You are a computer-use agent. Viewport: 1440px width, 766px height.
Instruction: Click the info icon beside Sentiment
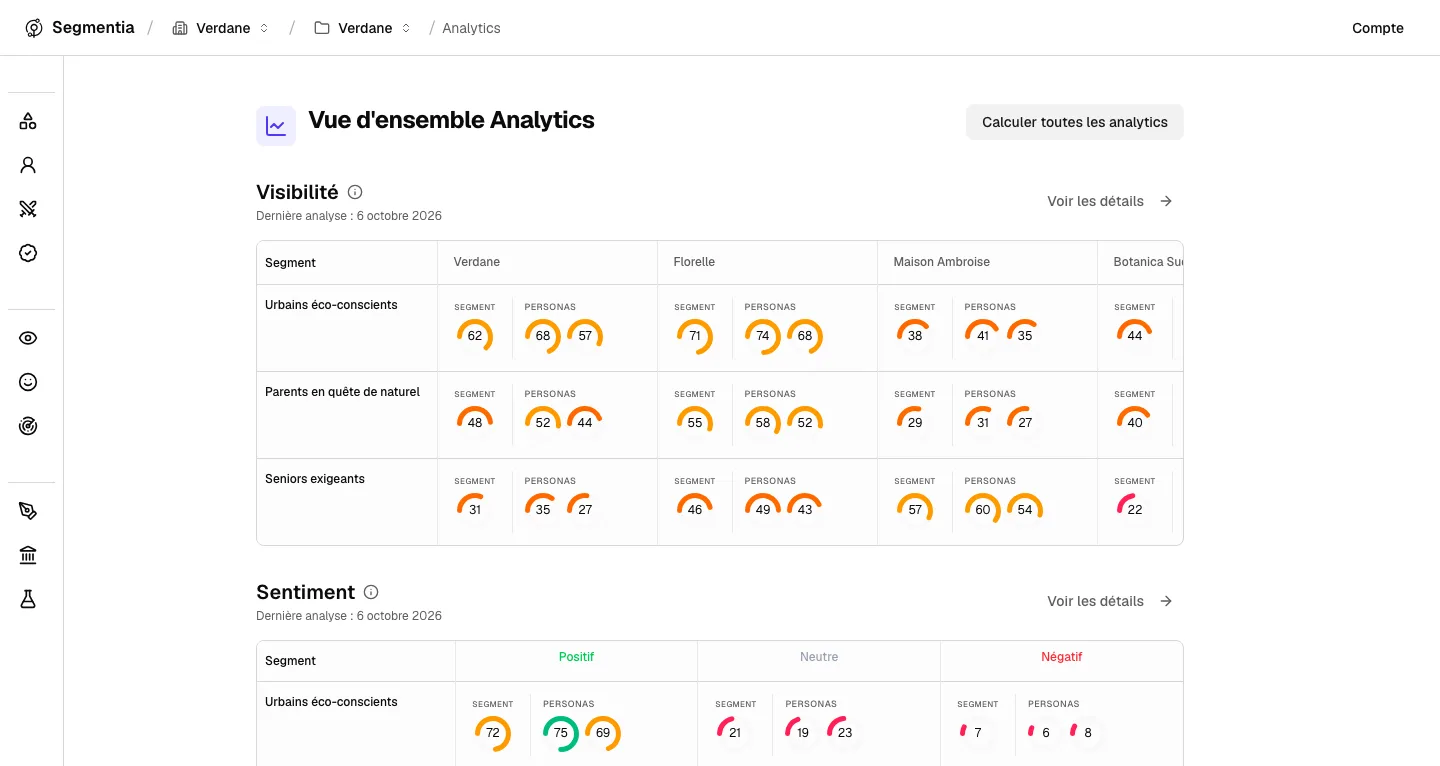[371, 592]
